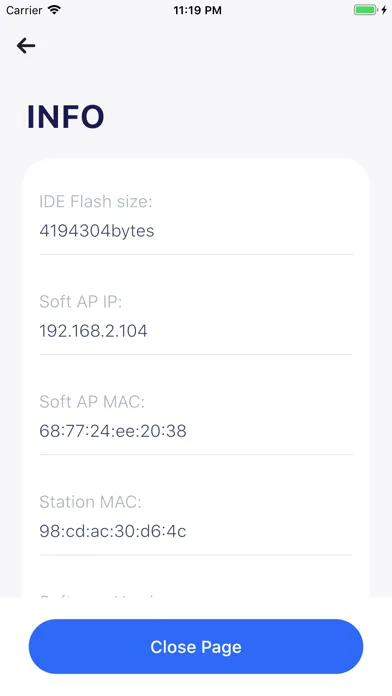Tap the divider below Station MAC value
Image resolution: width=392 pixels, height=696 pixels.
tap(196, 555)
